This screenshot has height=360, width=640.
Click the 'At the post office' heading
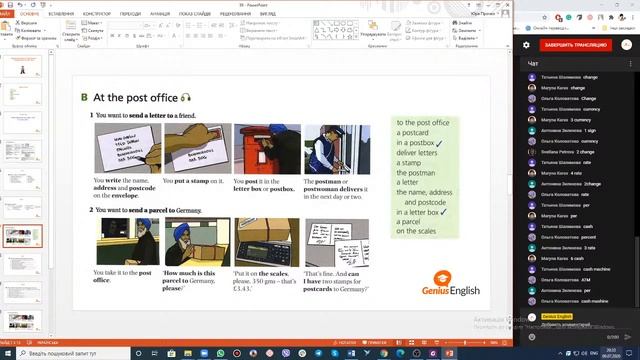pyautogui.click(x=135, y=98)
